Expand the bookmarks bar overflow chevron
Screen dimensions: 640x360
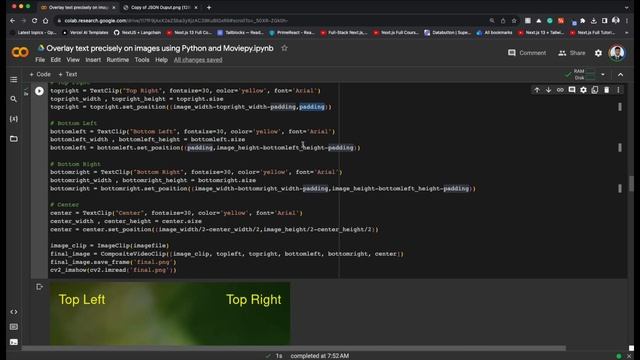click(x=627, y=33)
